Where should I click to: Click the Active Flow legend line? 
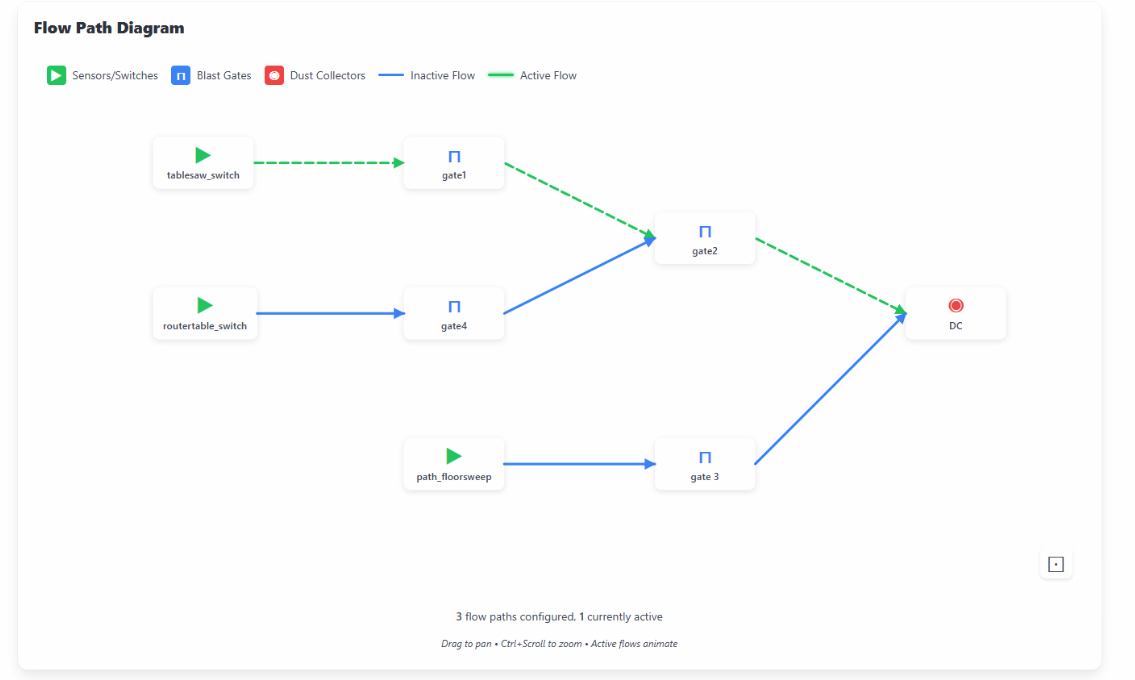pyautogui.click(x=500, y=75)
